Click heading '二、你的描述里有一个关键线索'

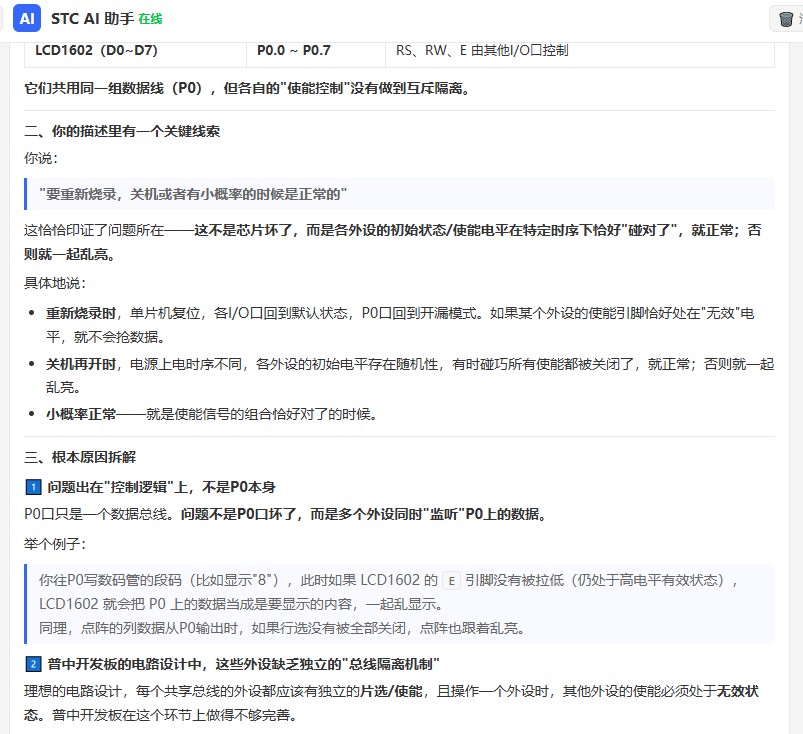click(122, 131)
